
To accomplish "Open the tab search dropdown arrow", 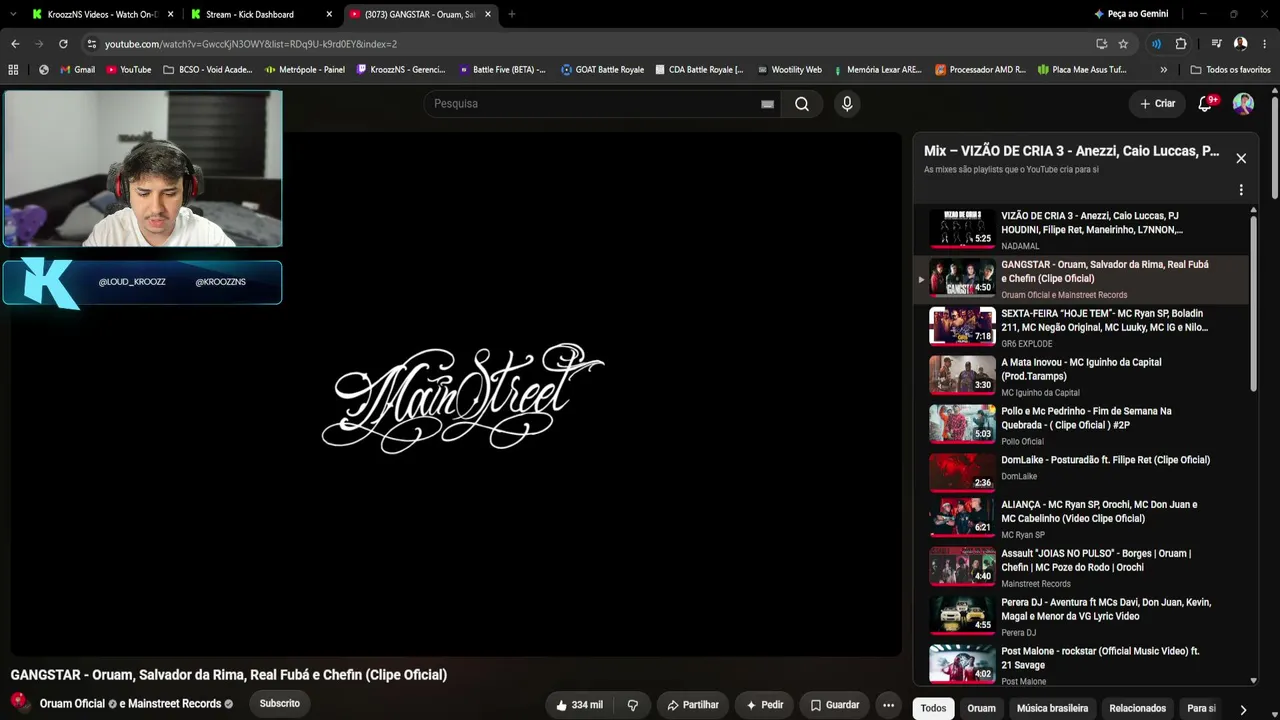I will (x=13, y=14).
